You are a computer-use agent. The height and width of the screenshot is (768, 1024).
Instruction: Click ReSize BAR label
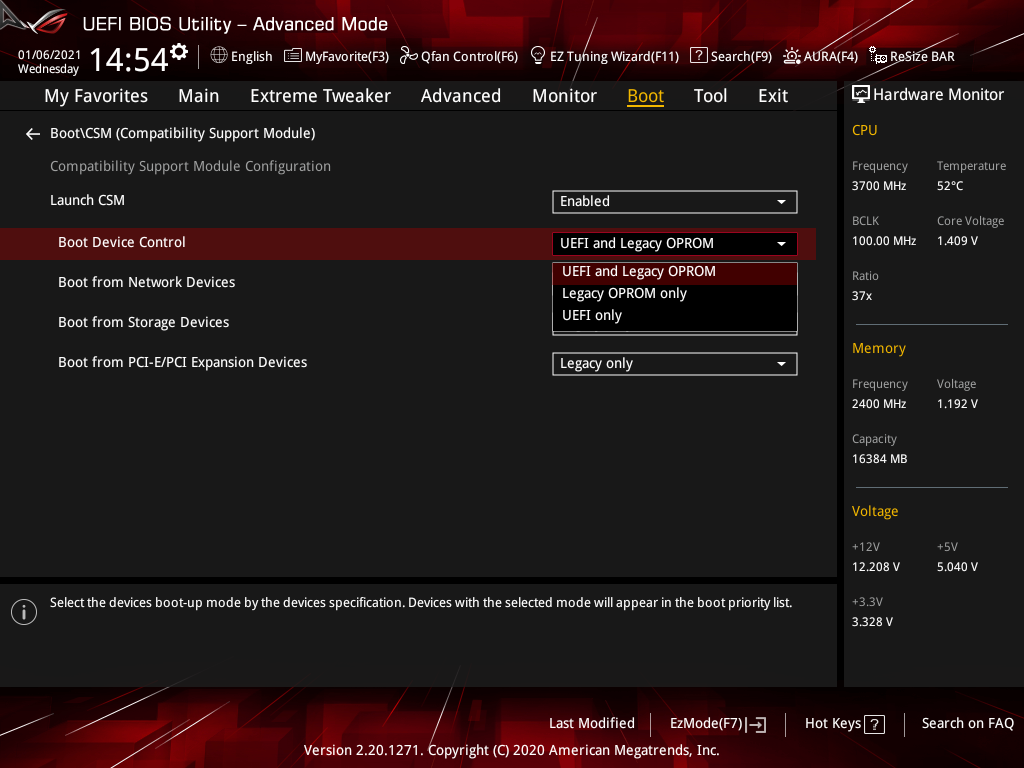(x=922, y=57)
